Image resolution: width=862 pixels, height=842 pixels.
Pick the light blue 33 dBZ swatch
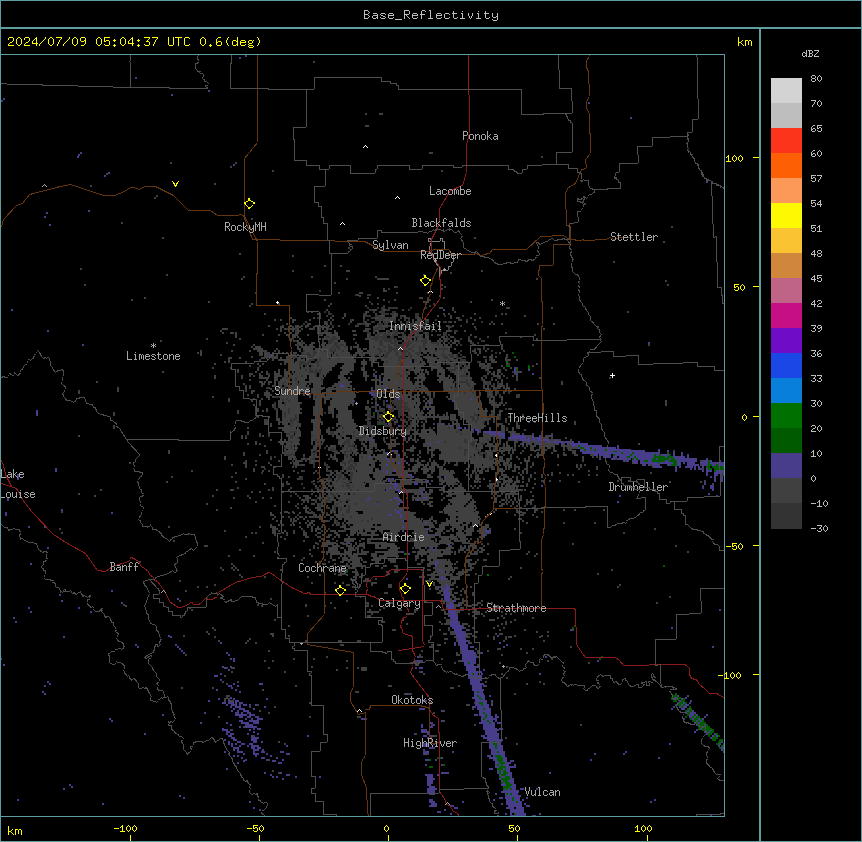pos(786,390)
